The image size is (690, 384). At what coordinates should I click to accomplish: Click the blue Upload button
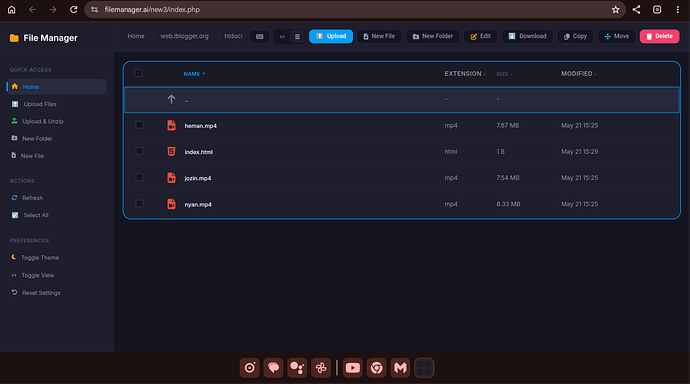331,36
